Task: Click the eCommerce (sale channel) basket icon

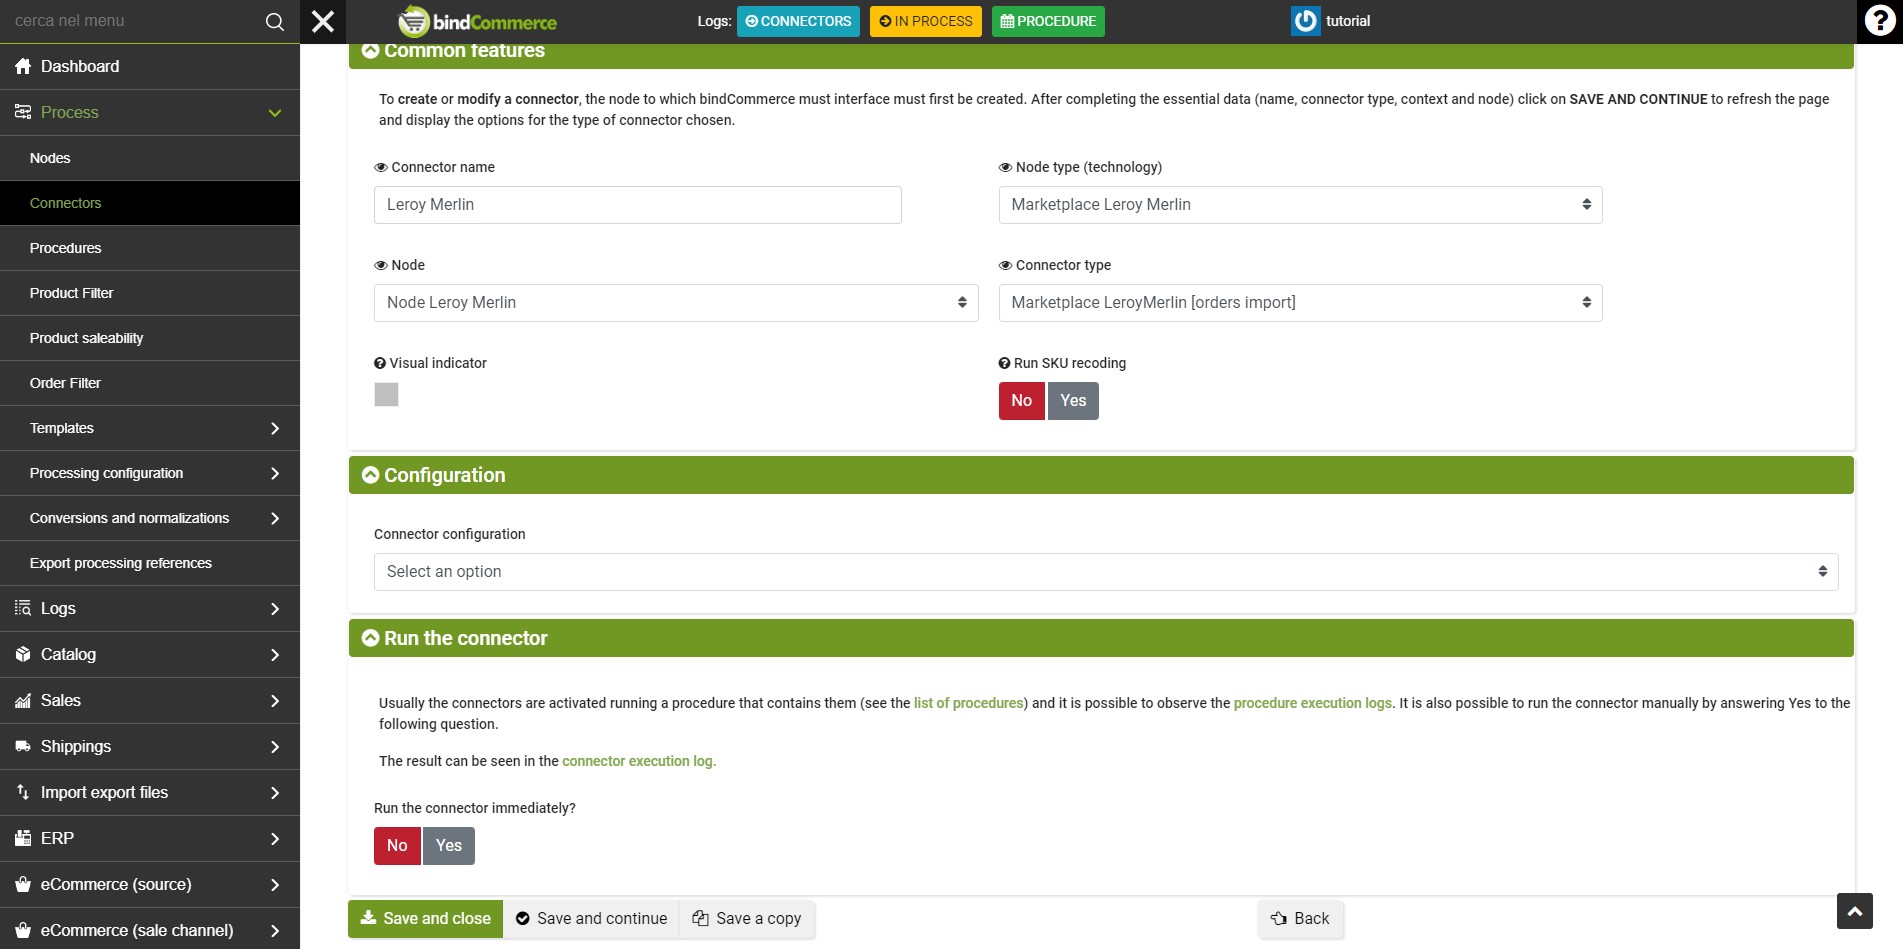Action: tap(23, 930)
